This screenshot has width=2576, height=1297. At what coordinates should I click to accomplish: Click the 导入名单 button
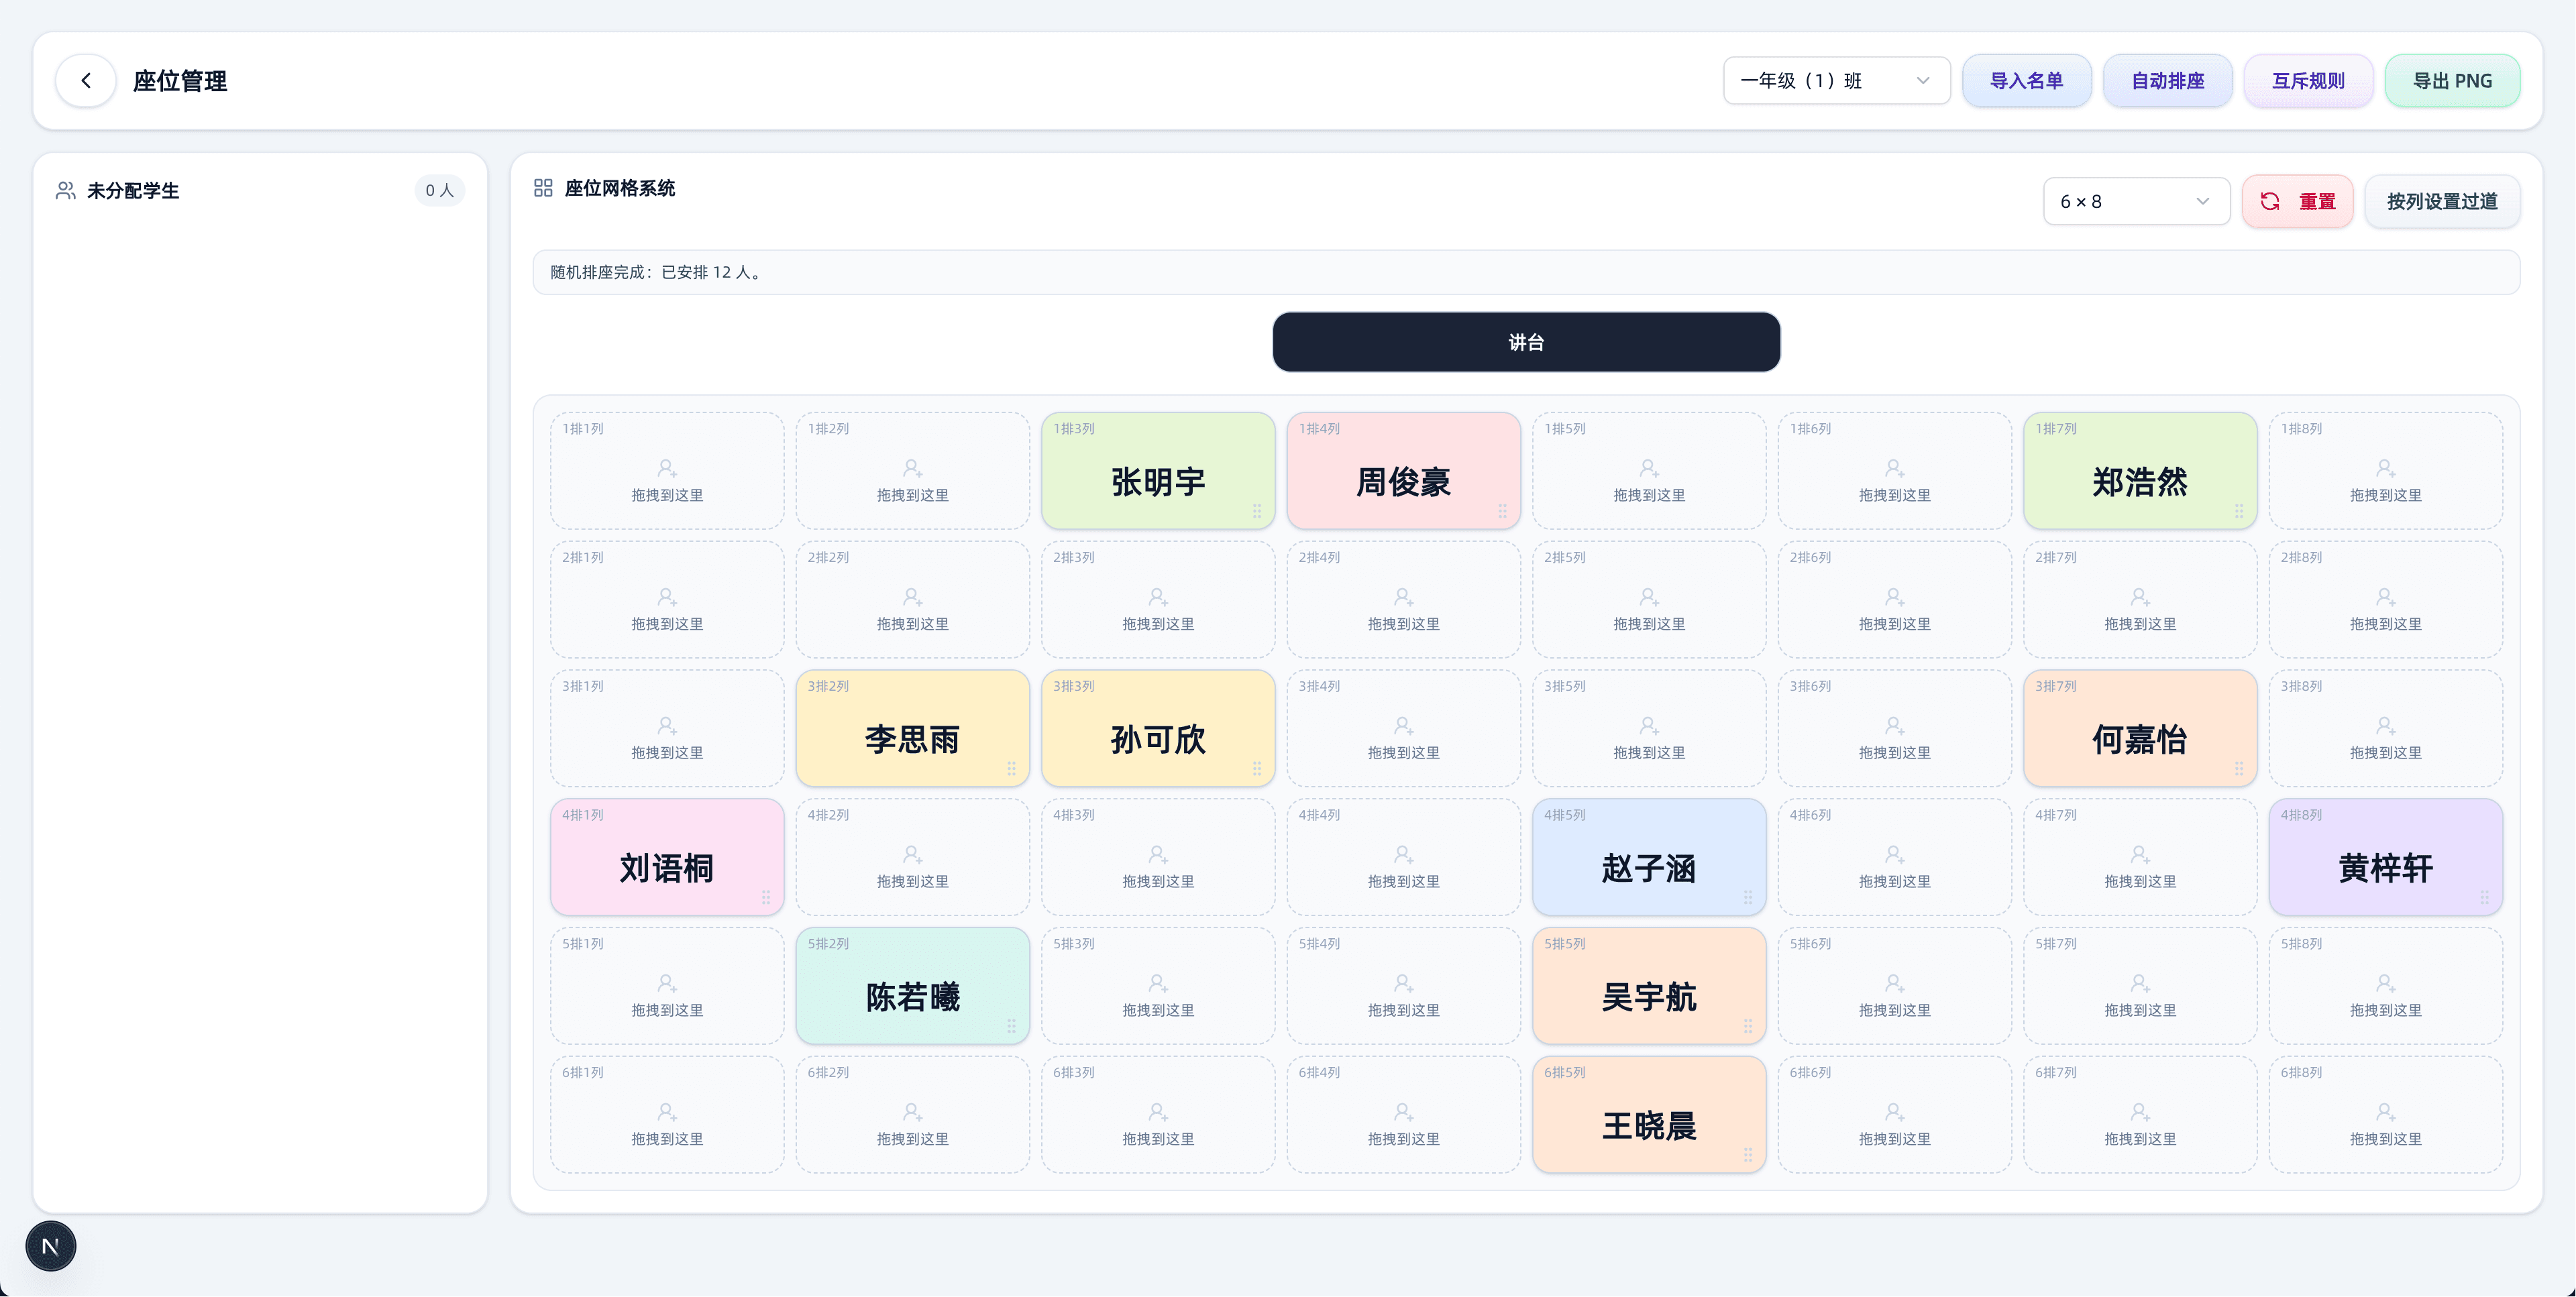[x=2027, y=80]
